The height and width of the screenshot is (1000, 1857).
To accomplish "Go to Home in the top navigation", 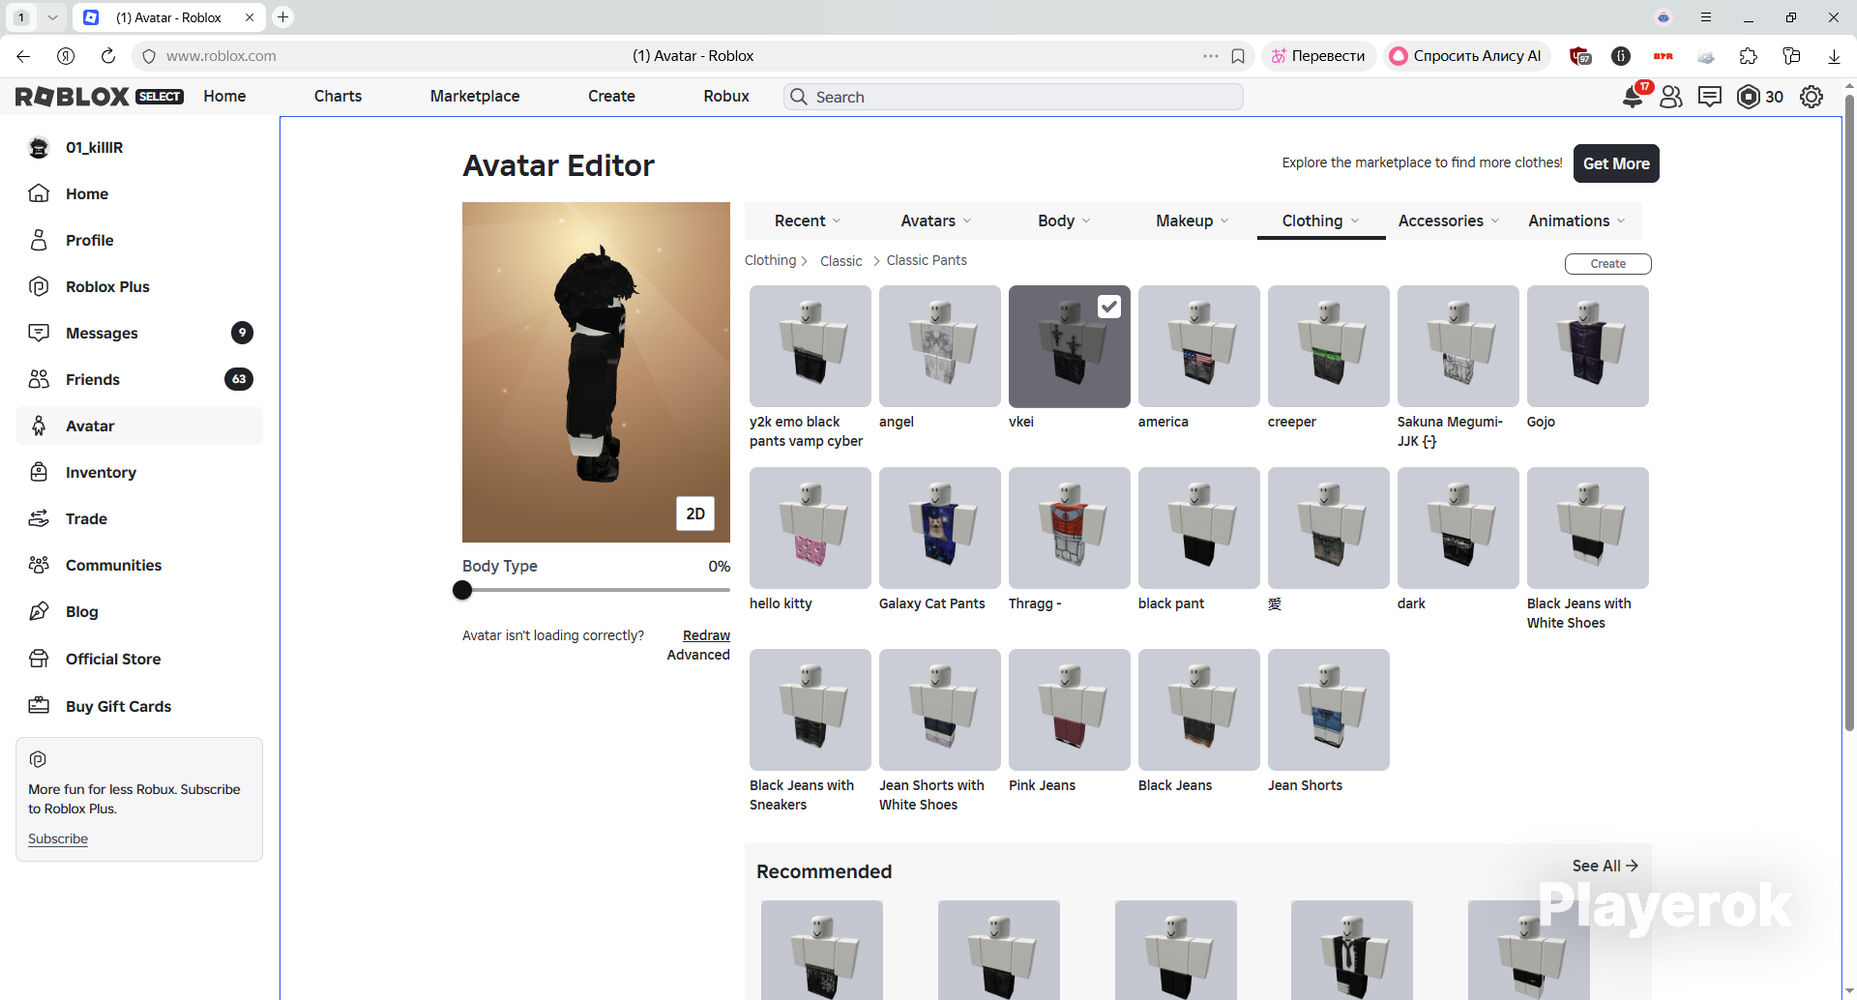I will 224,96.
